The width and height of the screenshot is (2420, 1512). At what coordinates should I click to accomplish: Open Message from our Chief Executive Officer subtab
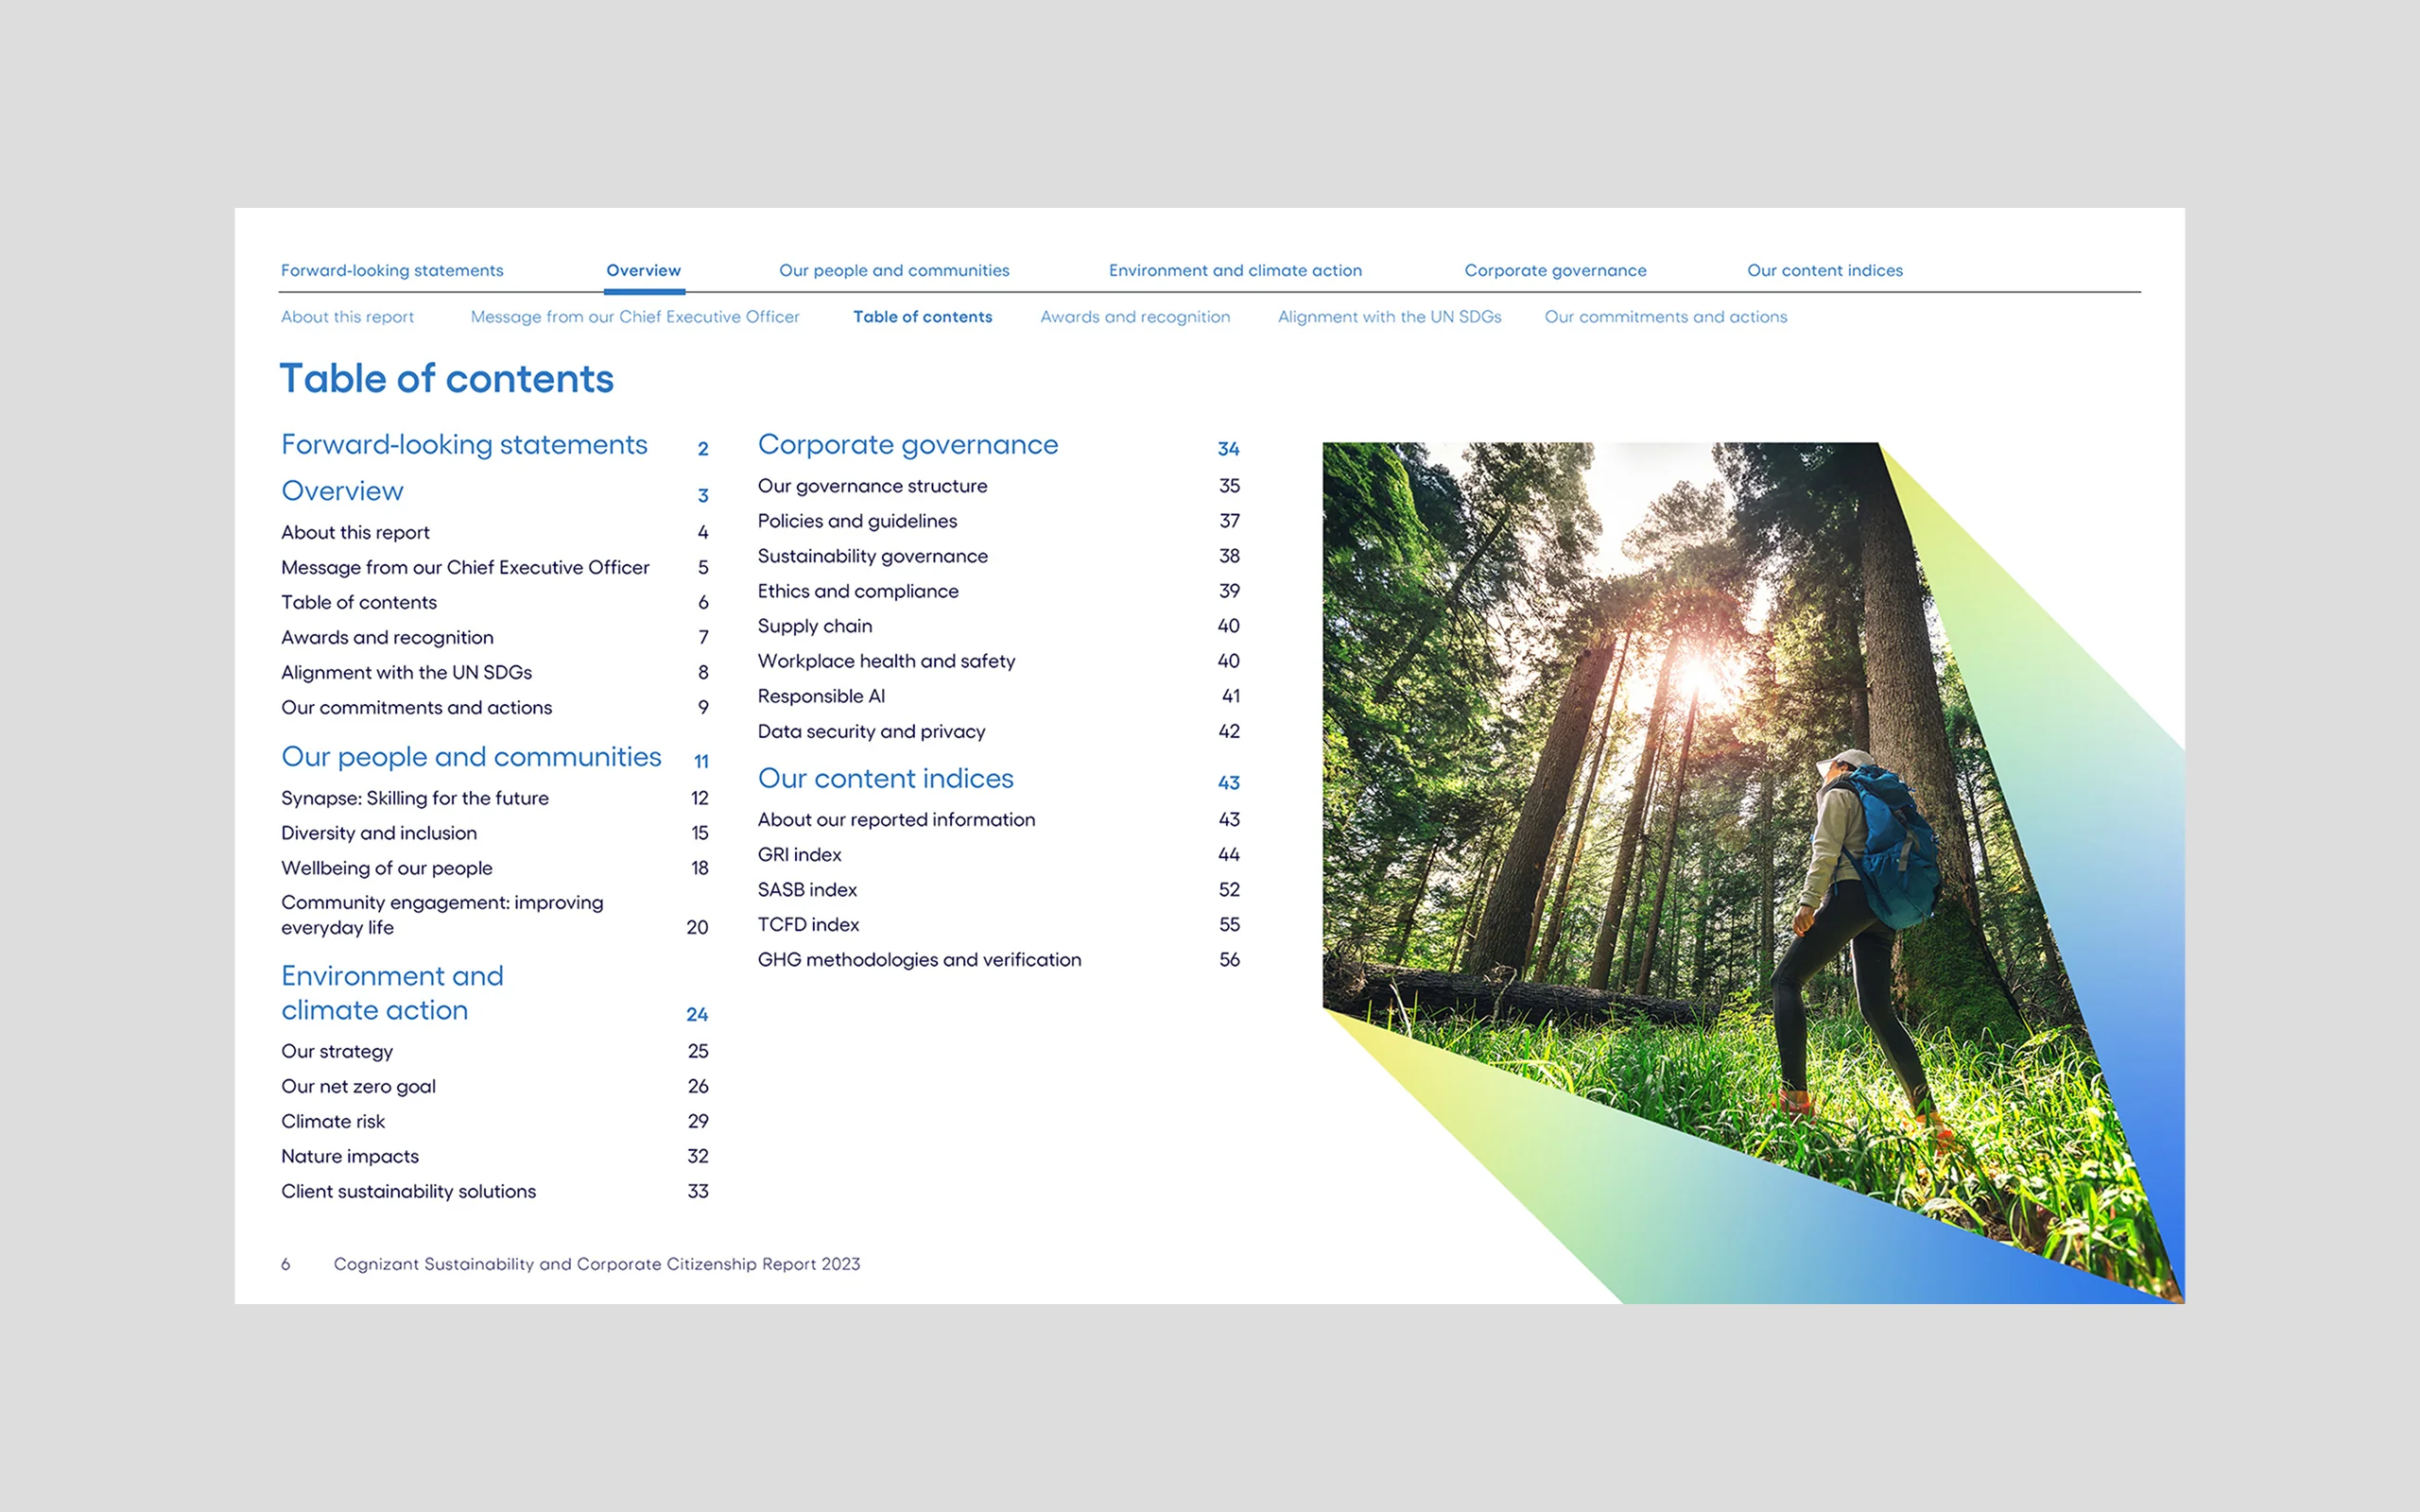coord(635,317)
